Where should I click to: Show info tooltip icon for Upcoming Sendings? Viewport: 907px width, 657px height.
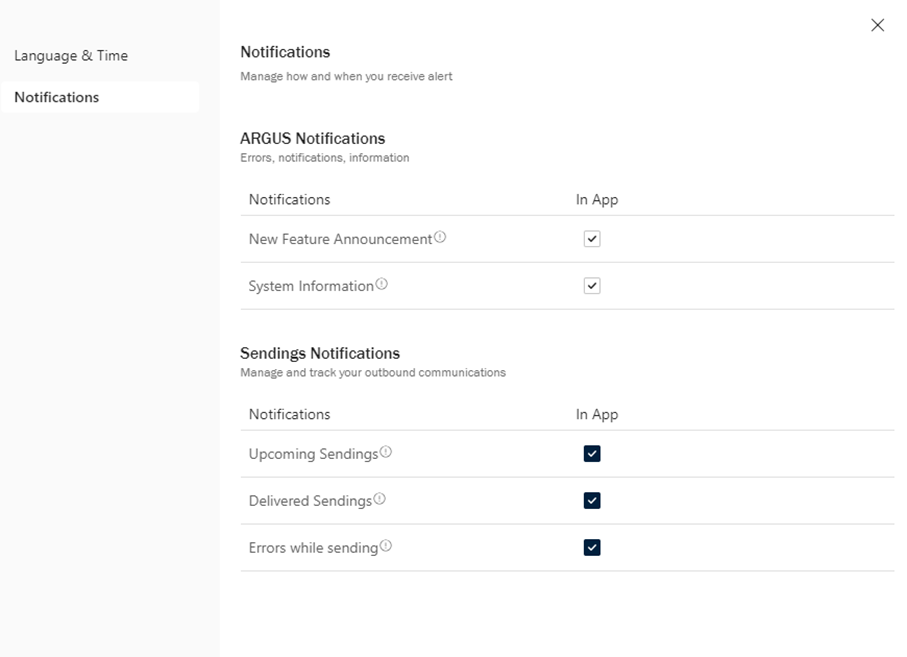(x=386, y=452)
